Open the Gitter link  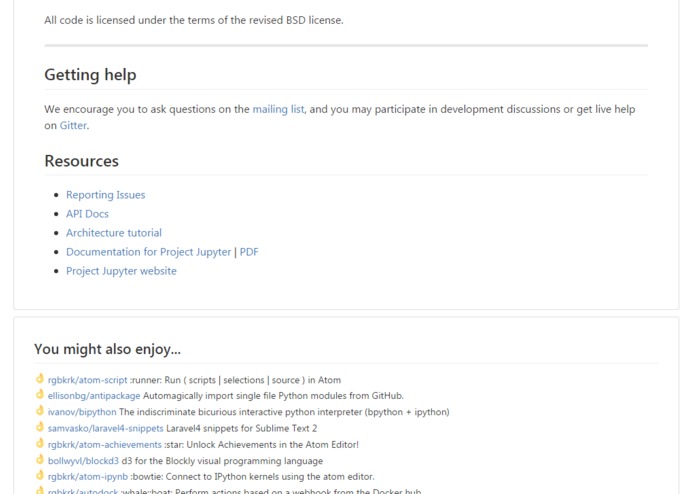point(73,125)
